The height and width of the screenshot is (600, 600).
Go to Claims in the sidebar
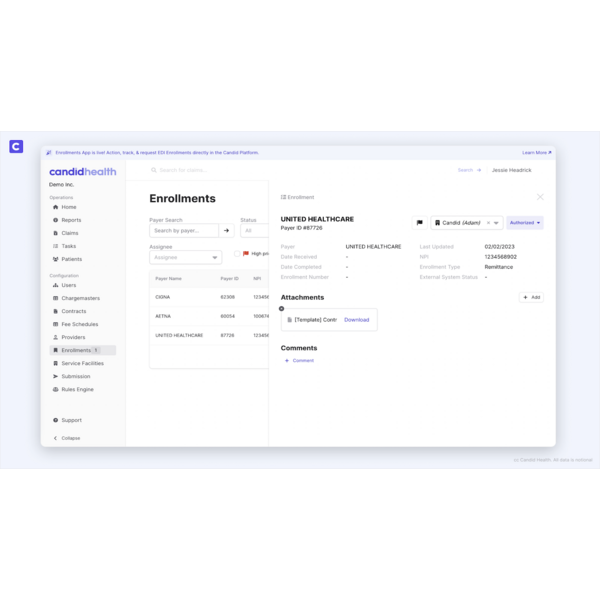click(69, 233)
